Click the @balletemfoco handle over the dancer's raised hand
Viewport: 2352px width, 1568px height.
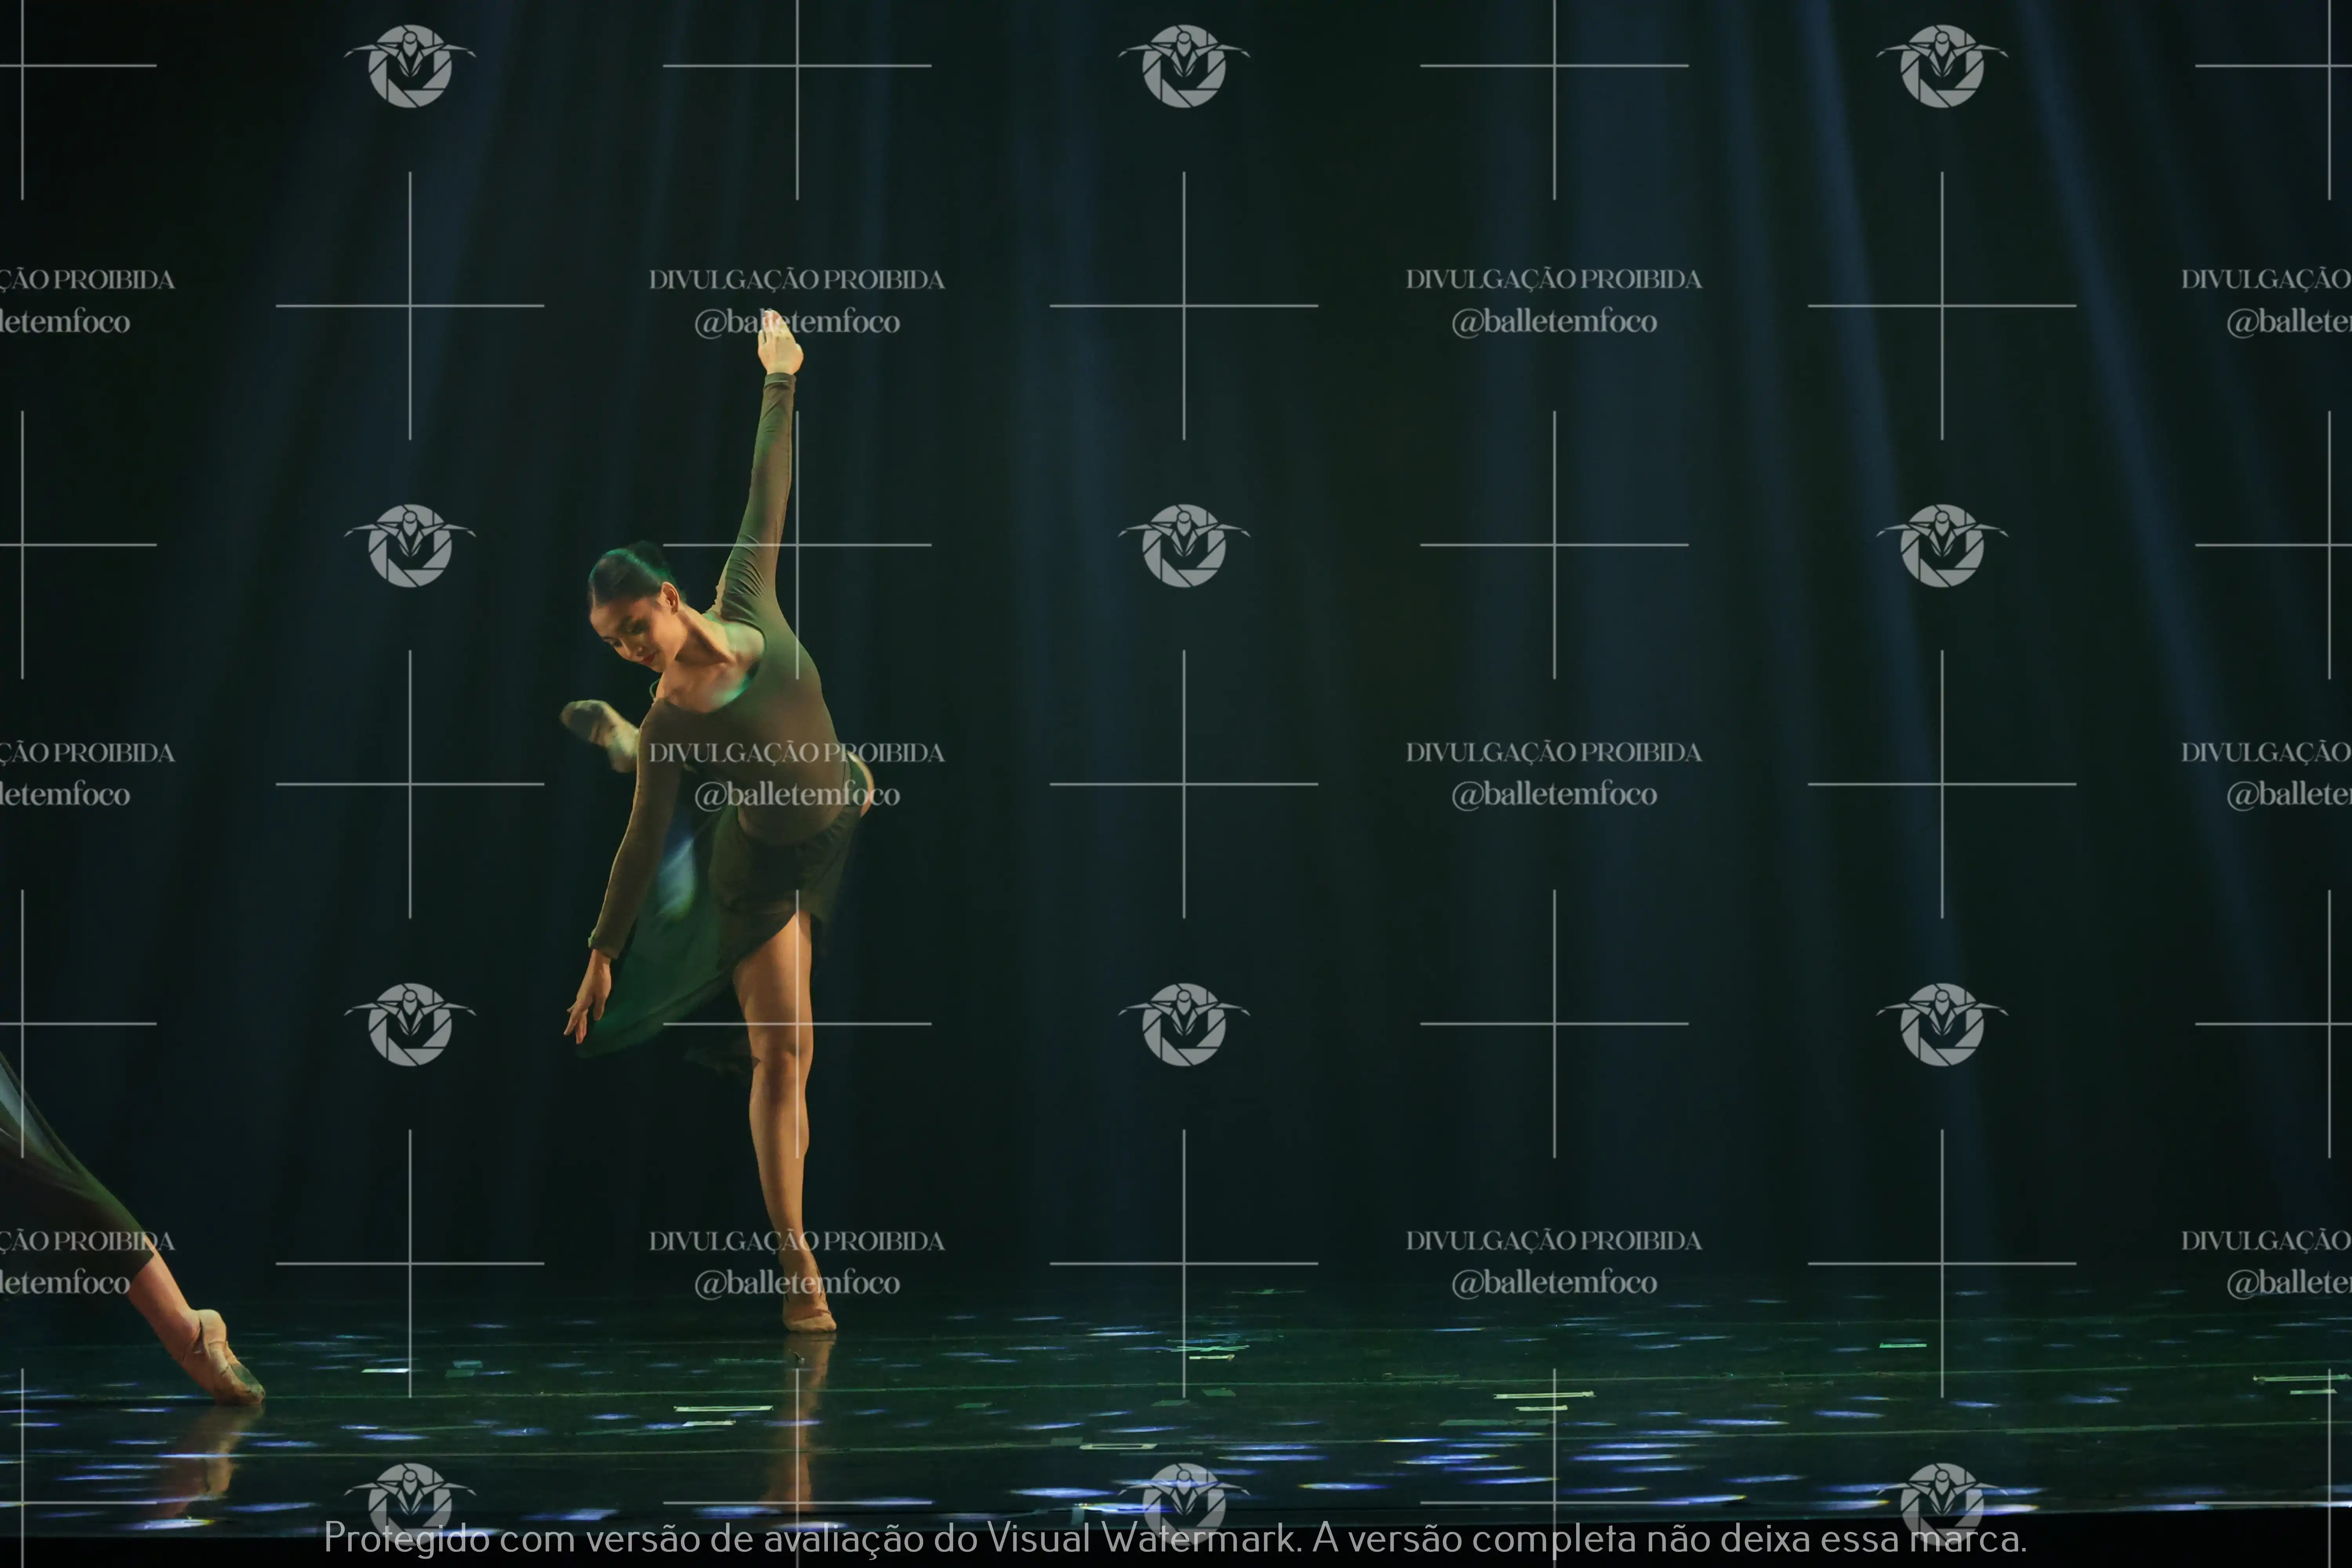(797, 322)
